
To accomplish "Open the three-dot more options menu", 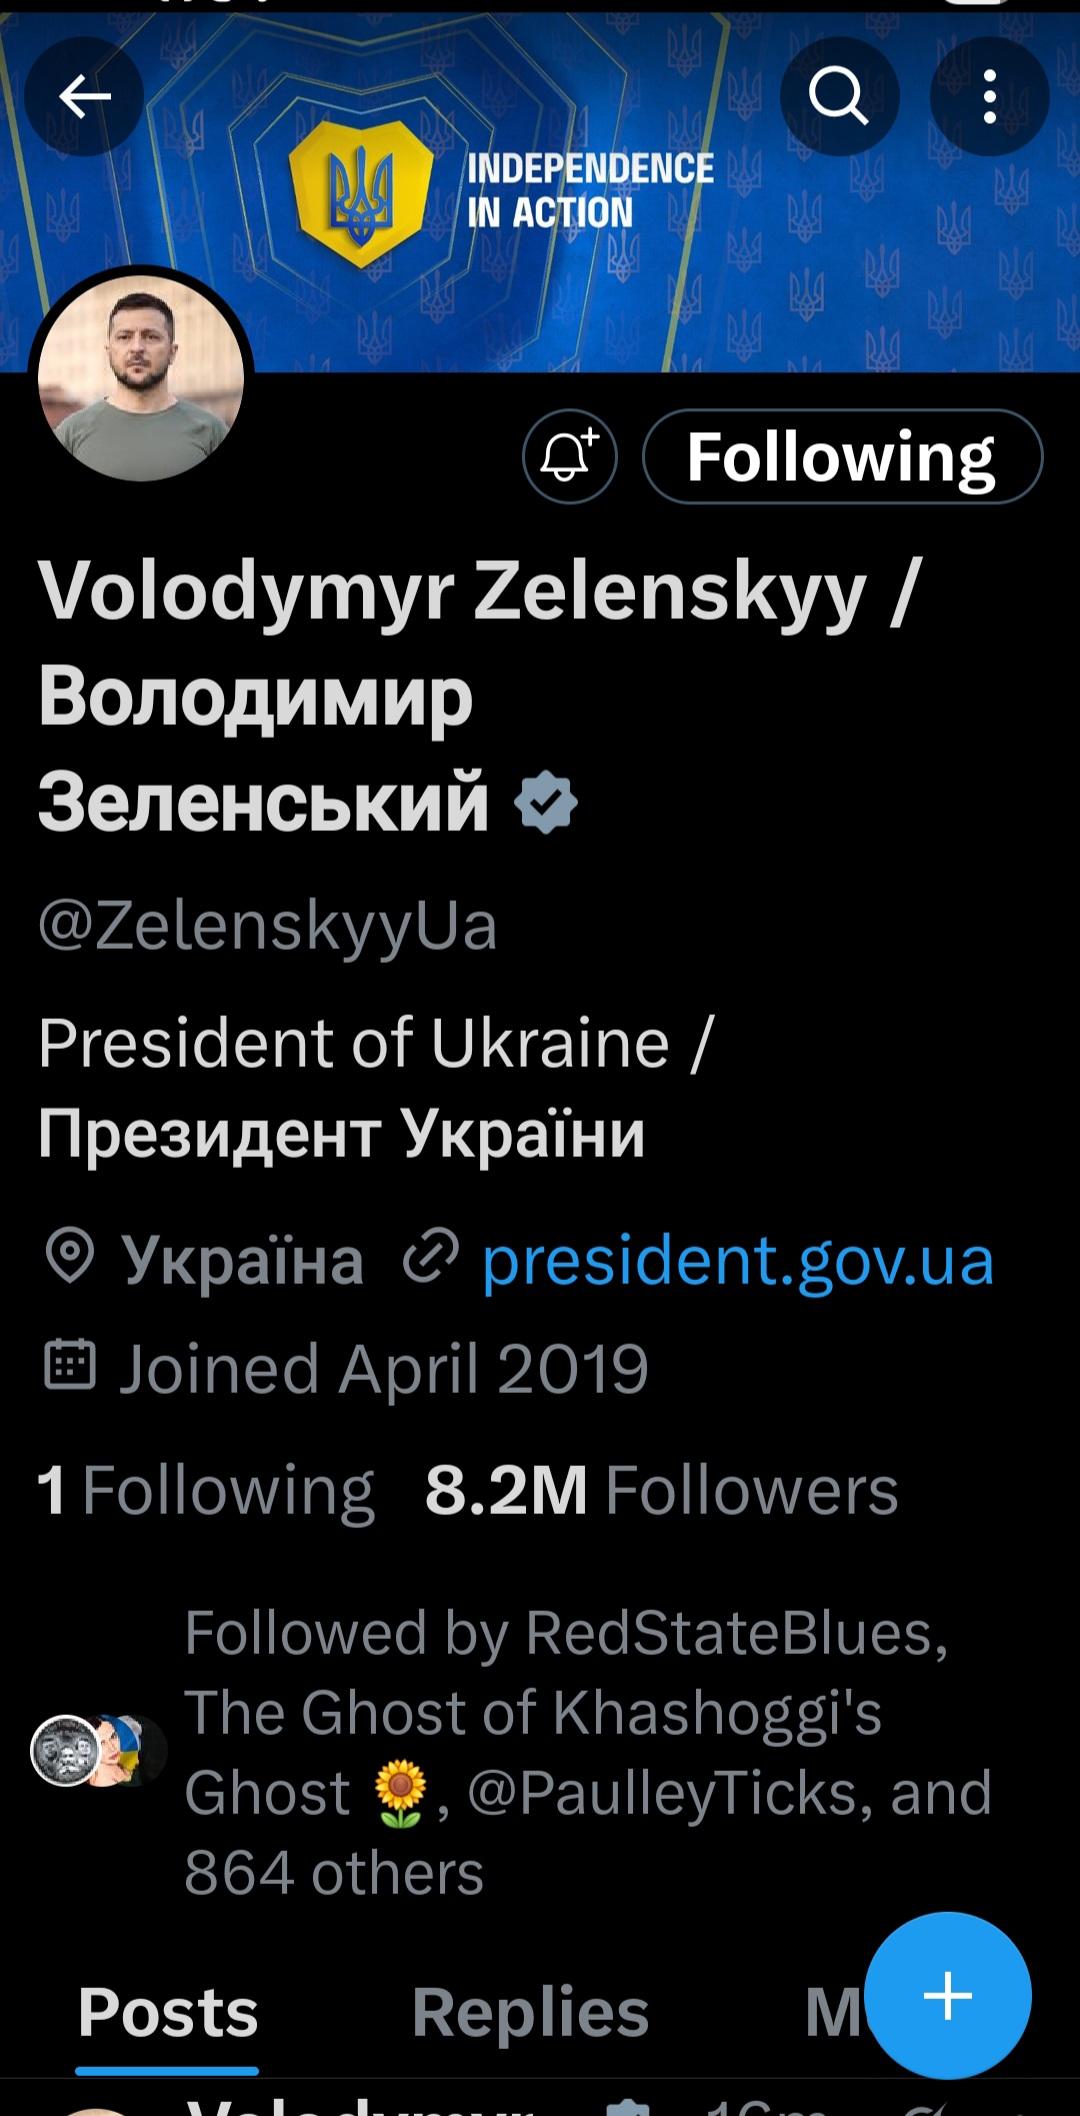I will click(x=989, y=96).
